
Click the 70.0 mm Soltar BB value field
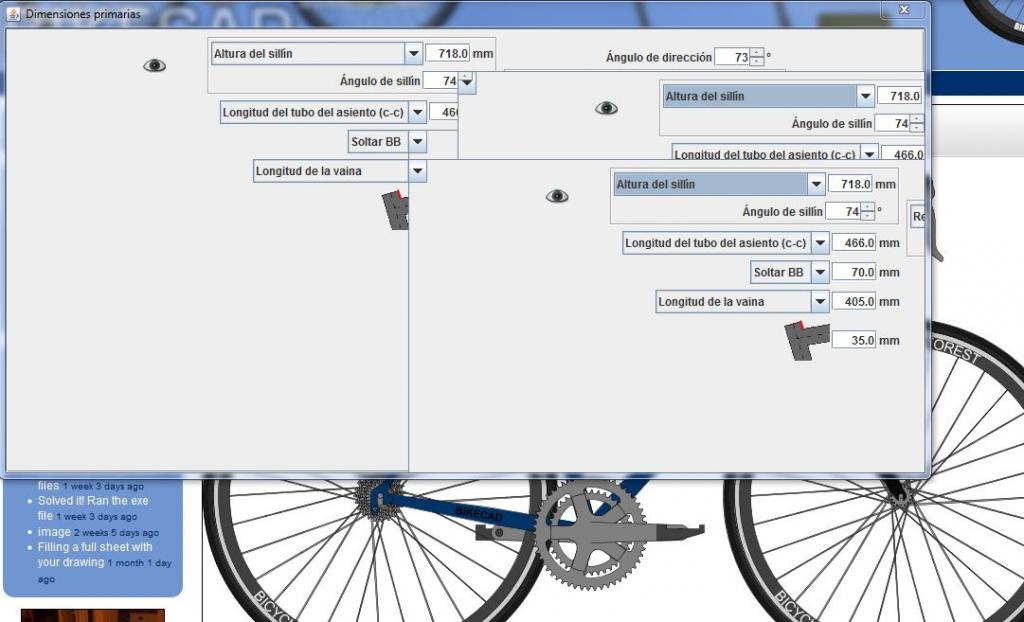853,272
